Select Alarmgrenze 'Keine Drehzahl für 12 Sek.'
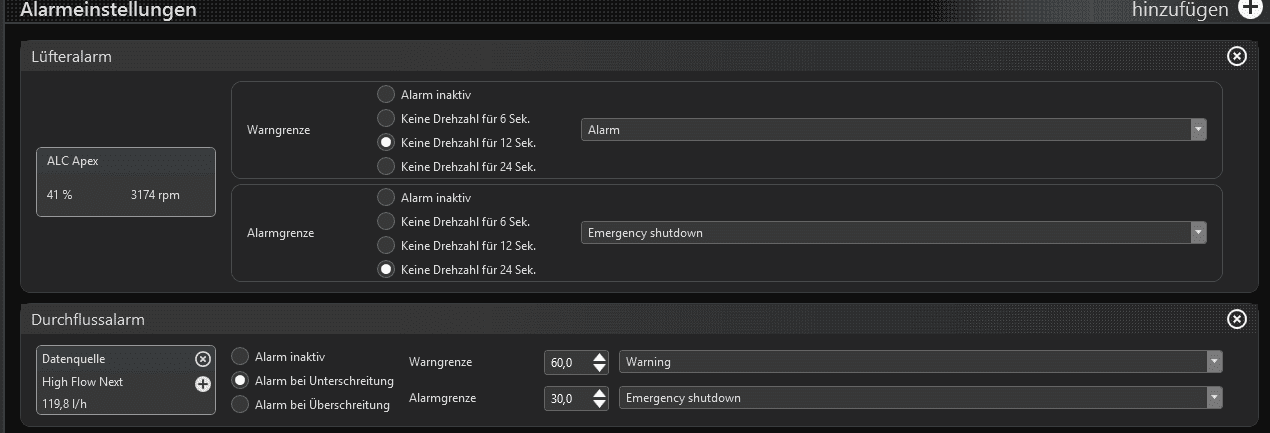This screenshot has width=1270, height=433. pyautogui.click(x=386, y=245)
